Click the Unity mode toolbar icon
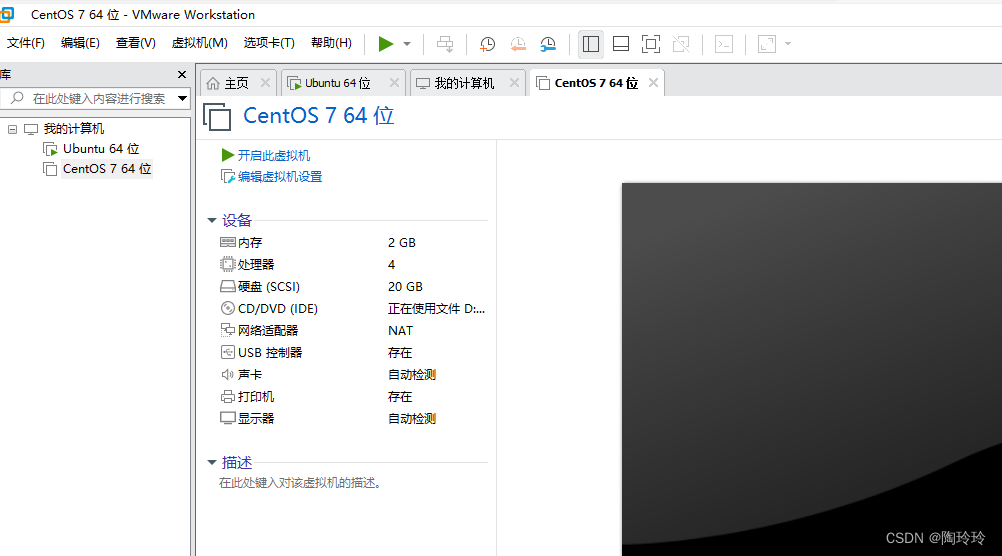Screen dimensions: 1002x556 pos(681,44)
